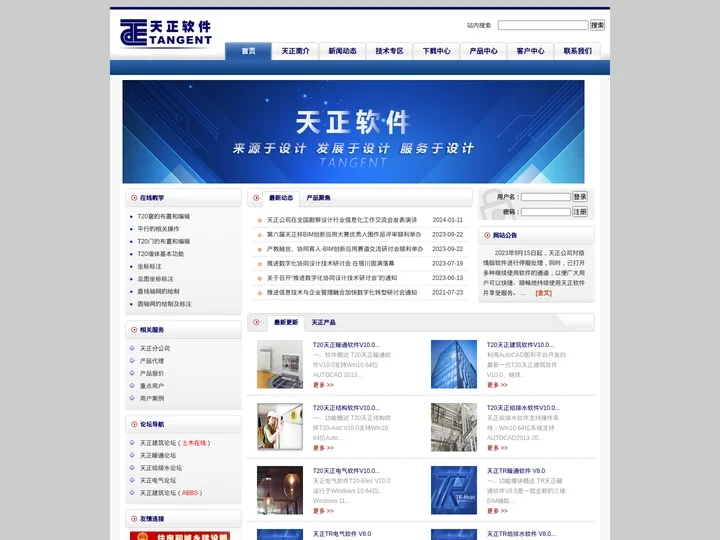
Task: Open the 天正简介 navigation tab
Action: pos(295,51)
